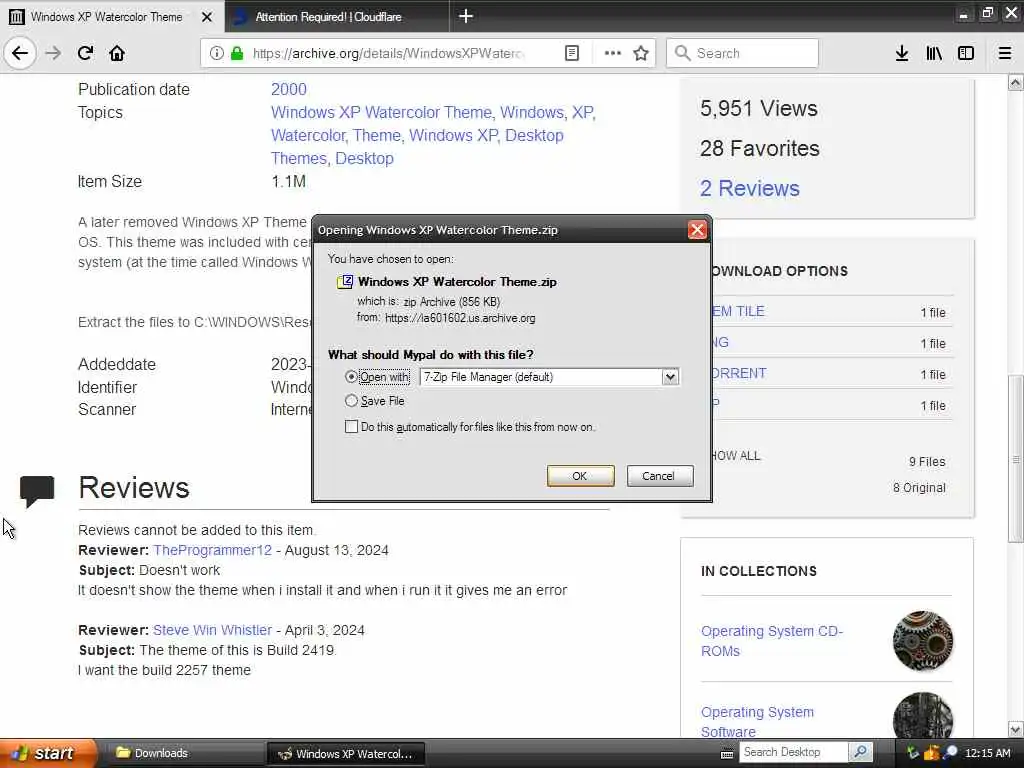Viewport: 1024px width, 768px height.
Task: Close the Opening zip dialog with red X
Action: (x=697, y=230)
